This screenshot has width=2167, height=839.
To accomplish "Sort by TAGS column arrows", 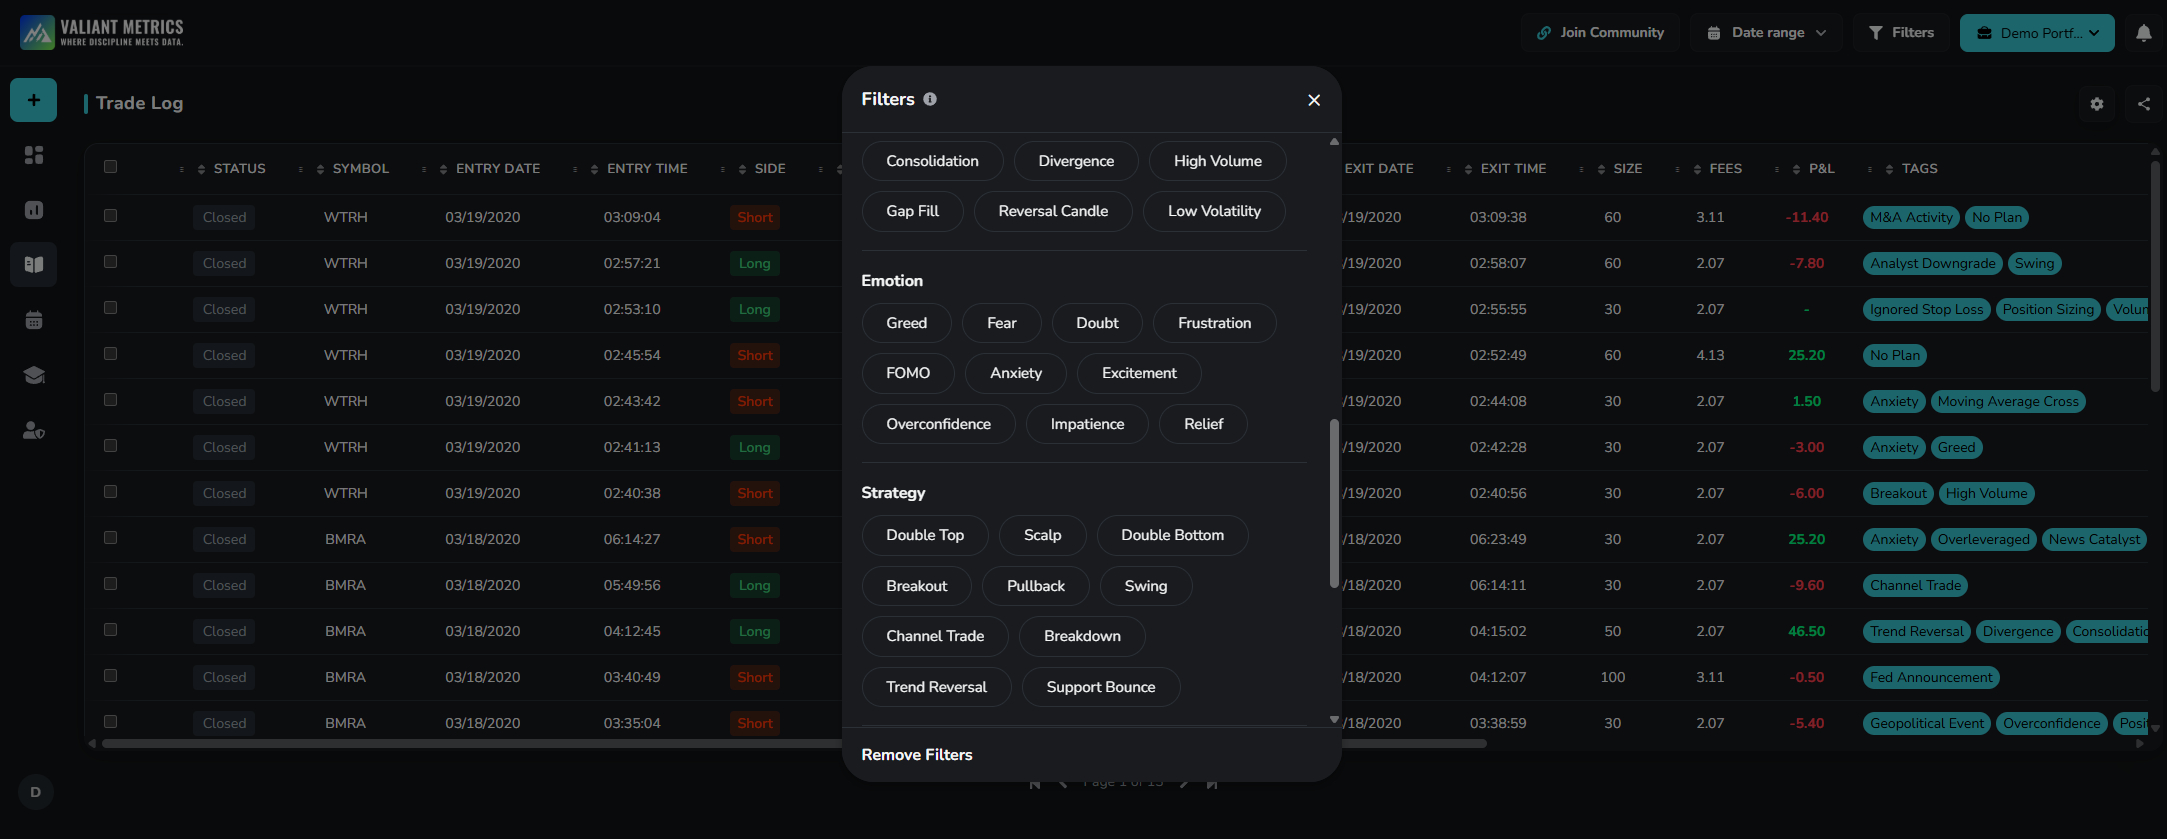I will click(1890, 169).
